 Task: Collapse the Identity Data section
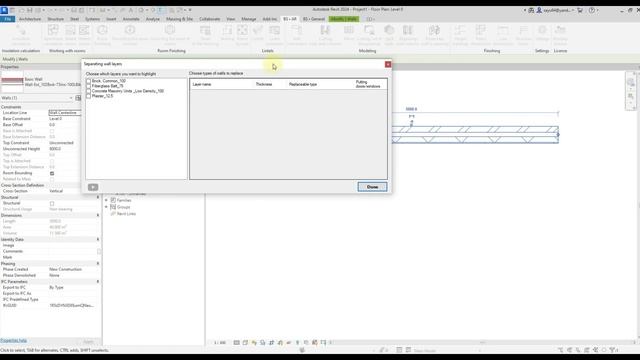coord(98,239)
